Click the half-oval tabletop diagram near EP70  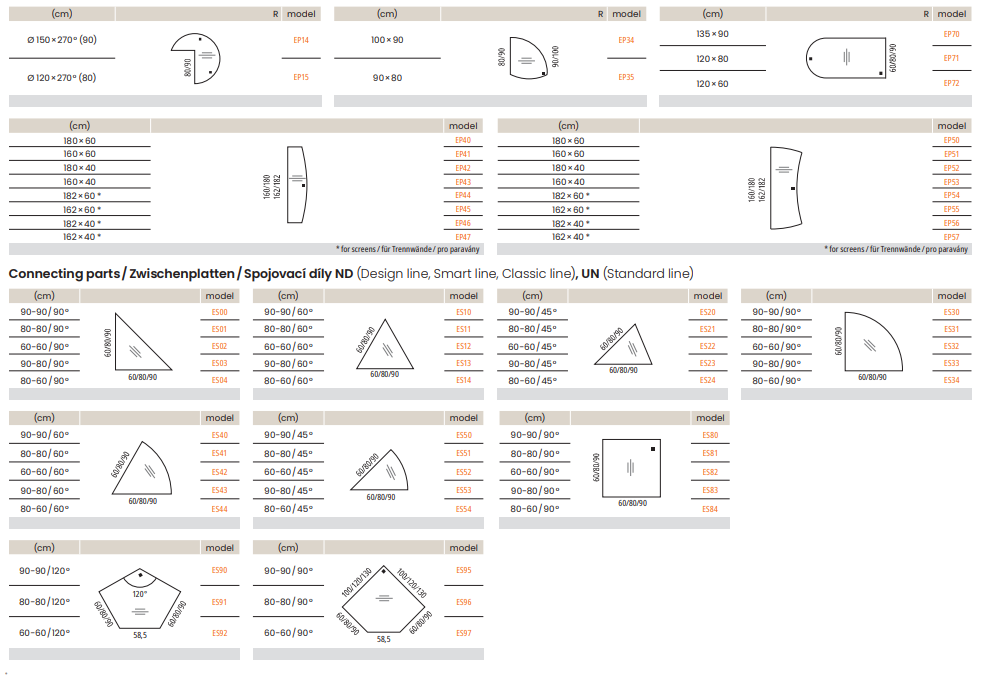(847, 58)
